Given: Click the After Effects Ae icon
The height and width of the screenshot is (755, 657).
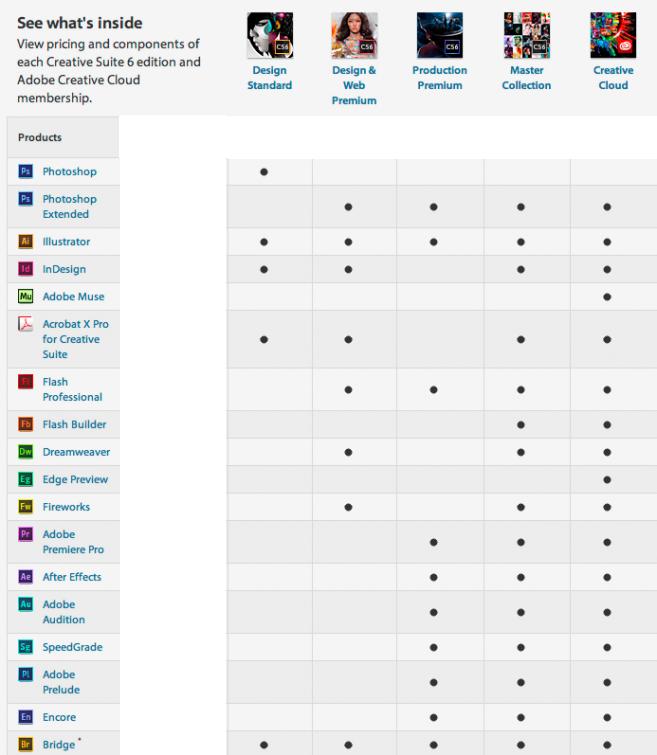Looking at the screenshot, I should click(26, 577).
